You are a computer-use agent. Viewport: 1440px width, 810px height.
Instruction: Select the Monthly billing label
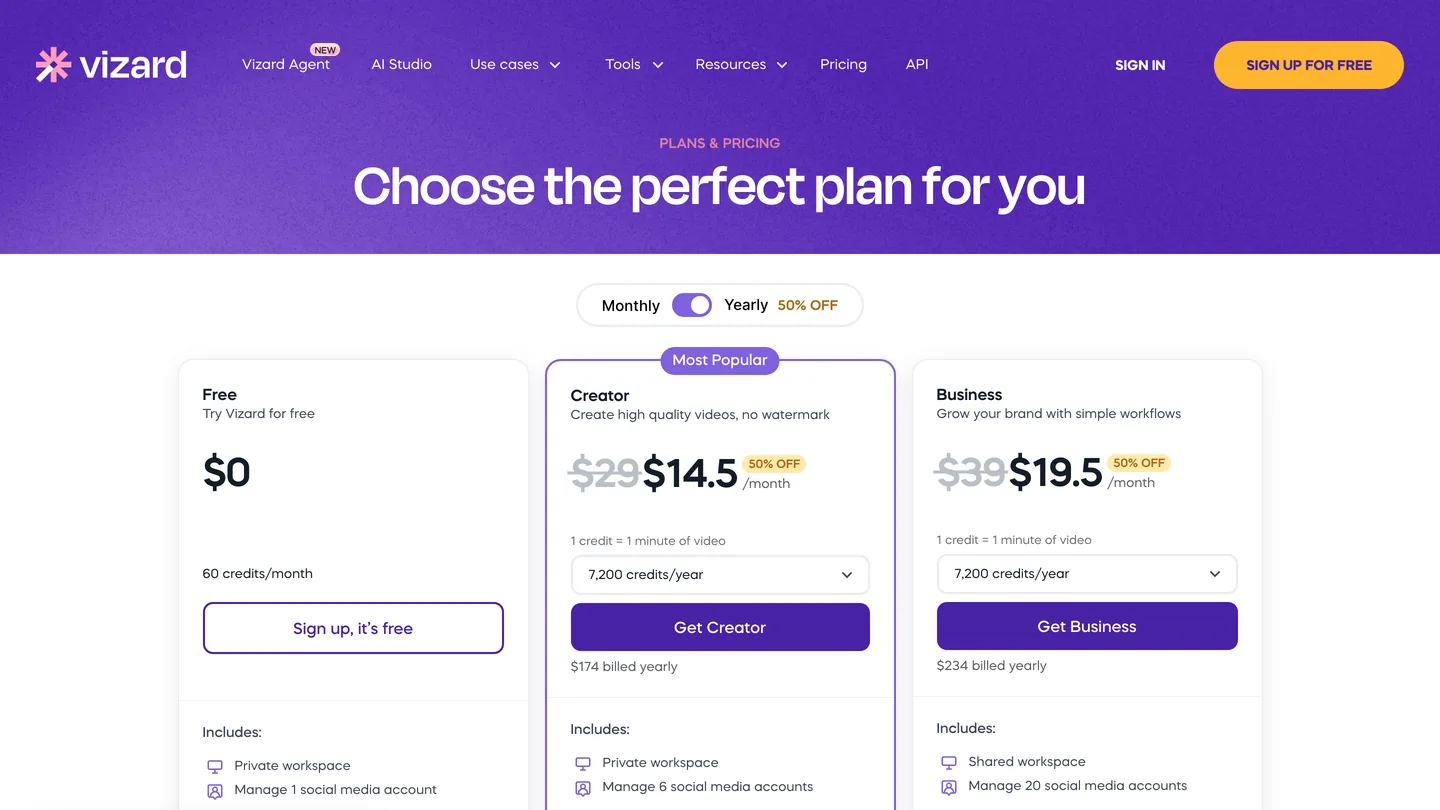(631, 306)
